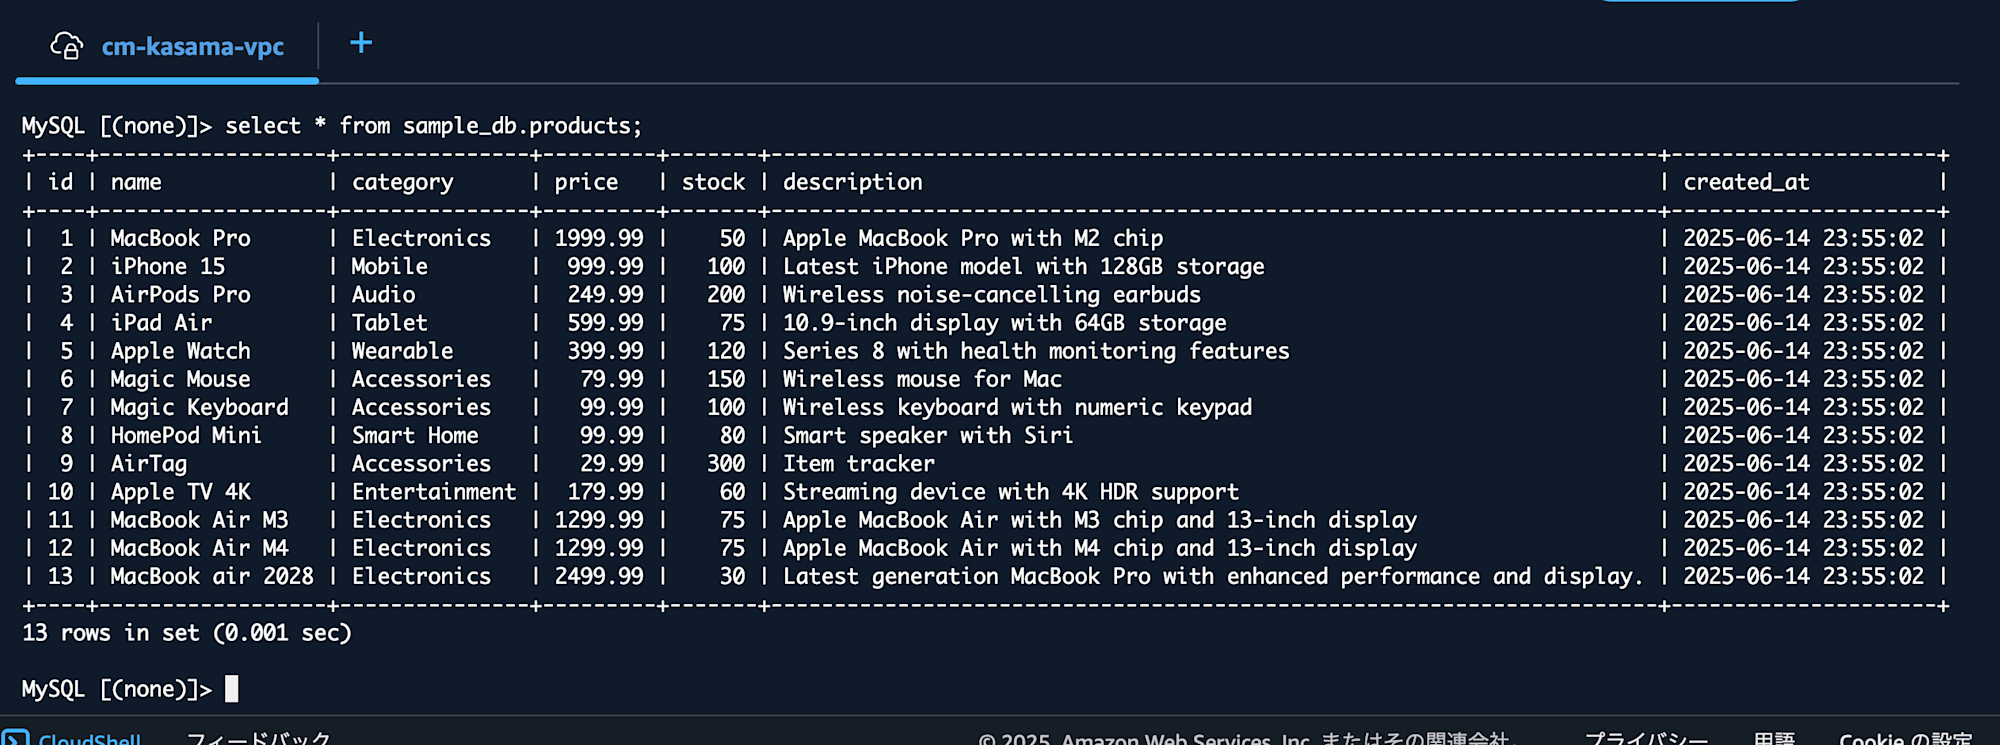Click 'Streaming device with 4K HDR support' description
The image size is (2000, 745).
(x=1011, y=492)
